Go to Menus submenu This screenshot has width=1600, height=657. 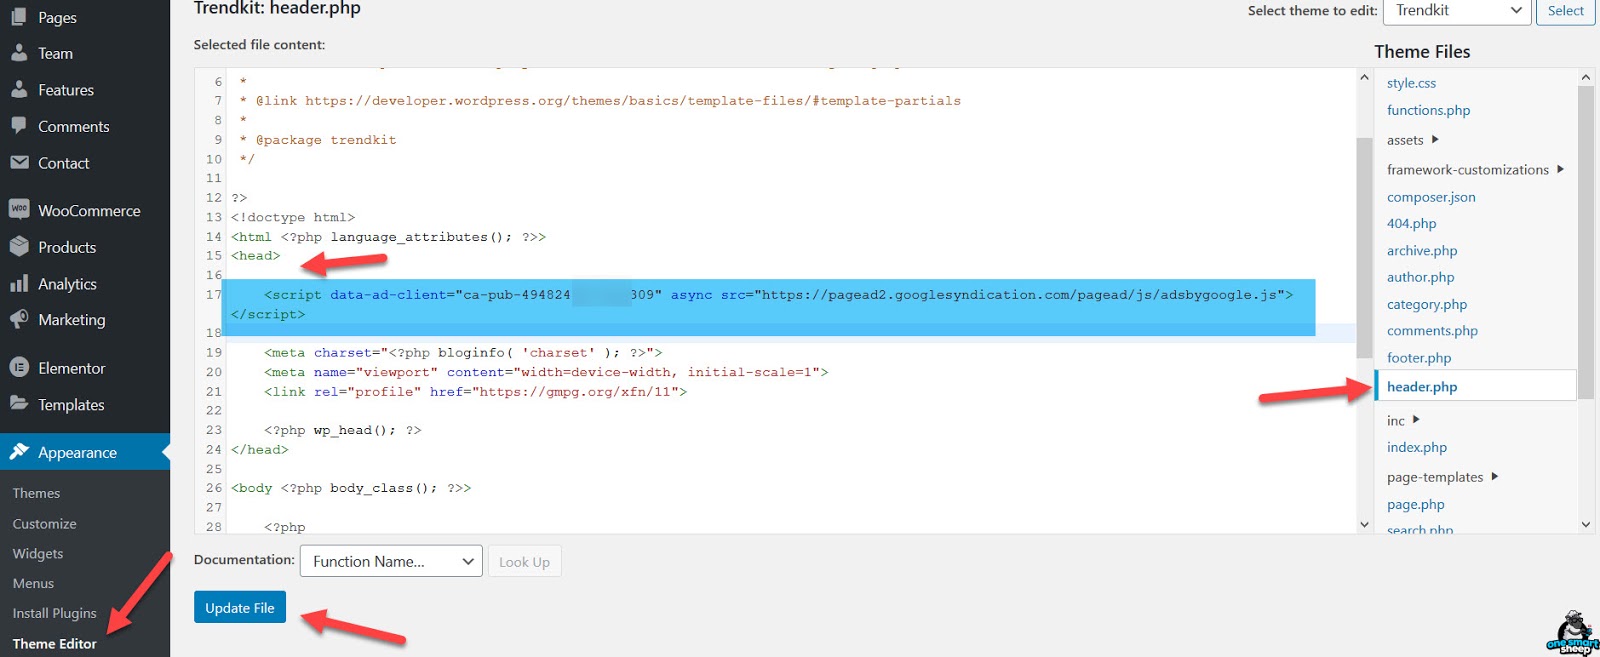click(x=34, y=583)
